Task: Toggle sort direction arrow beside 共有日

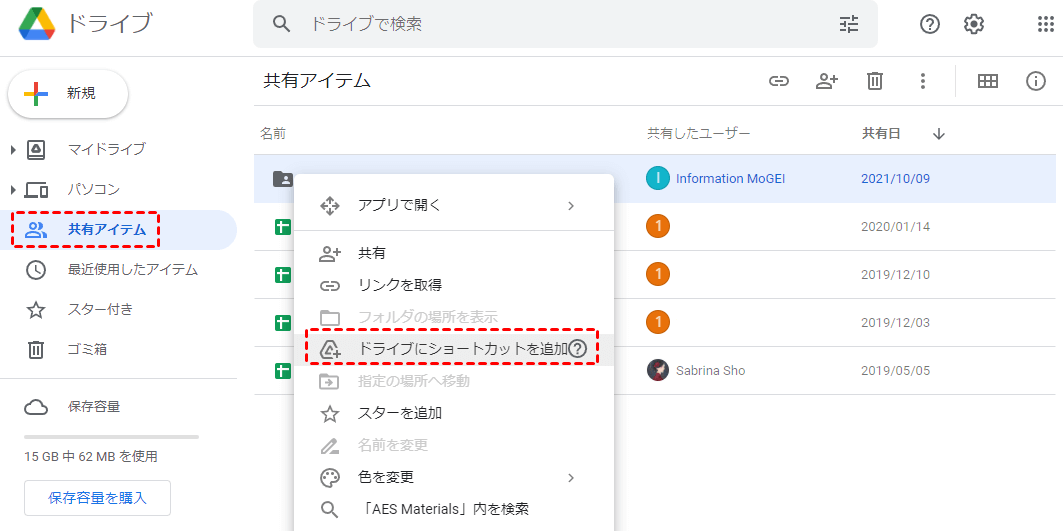Action: click(939, 134)
